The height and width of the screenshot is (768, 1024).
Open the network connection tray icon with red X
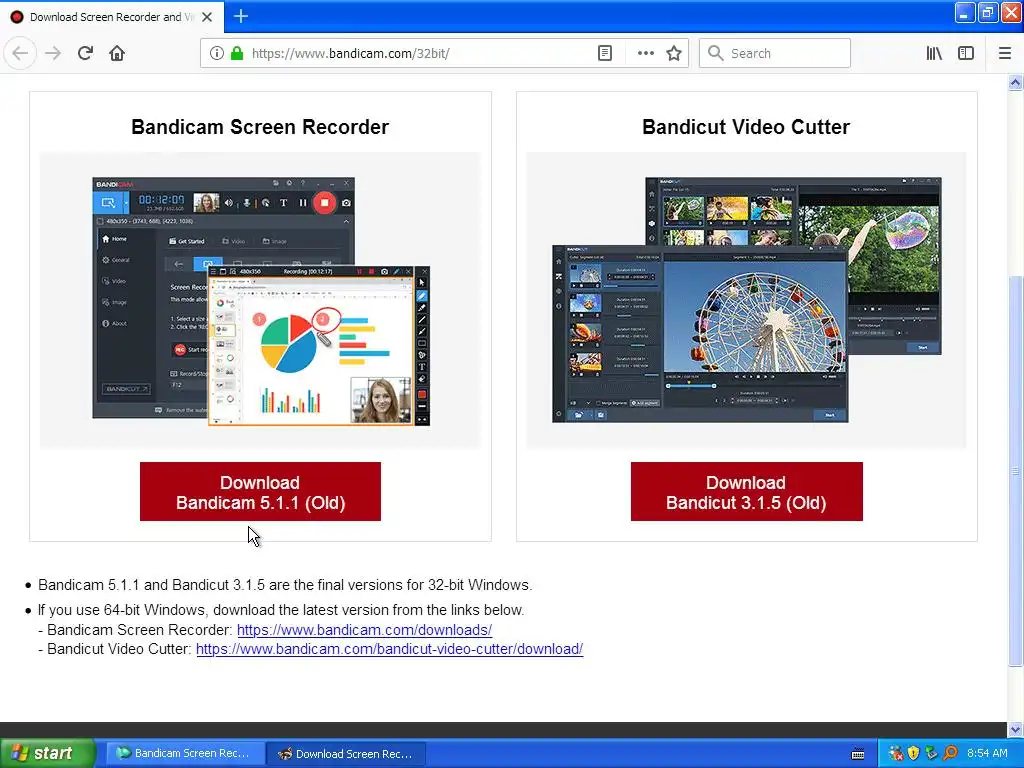(x=896, y=753)
